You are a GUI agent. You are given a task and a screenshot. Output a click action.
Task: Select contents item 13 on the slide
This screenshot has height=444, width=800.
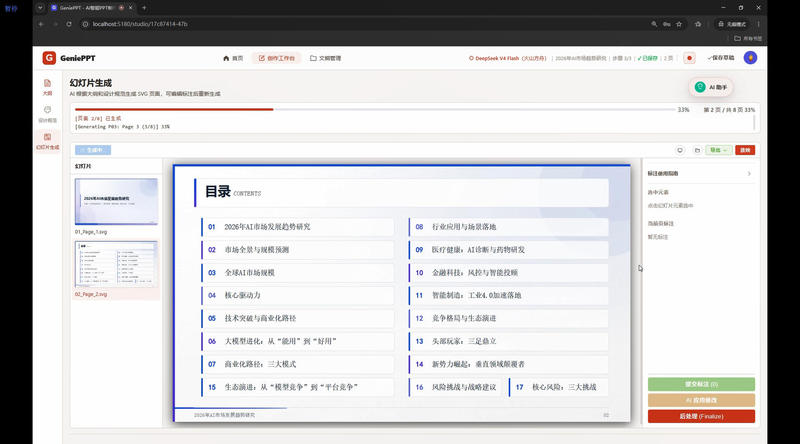pyautogui.click(x=508, y=341)
